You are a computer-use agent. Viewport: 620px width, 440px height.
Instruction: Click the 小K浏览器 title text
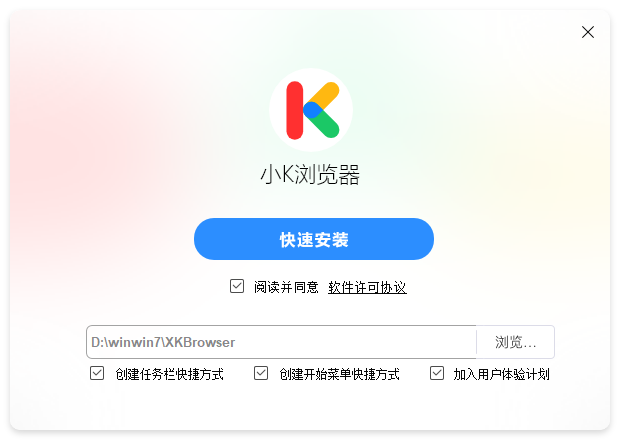tap(310, 175)
